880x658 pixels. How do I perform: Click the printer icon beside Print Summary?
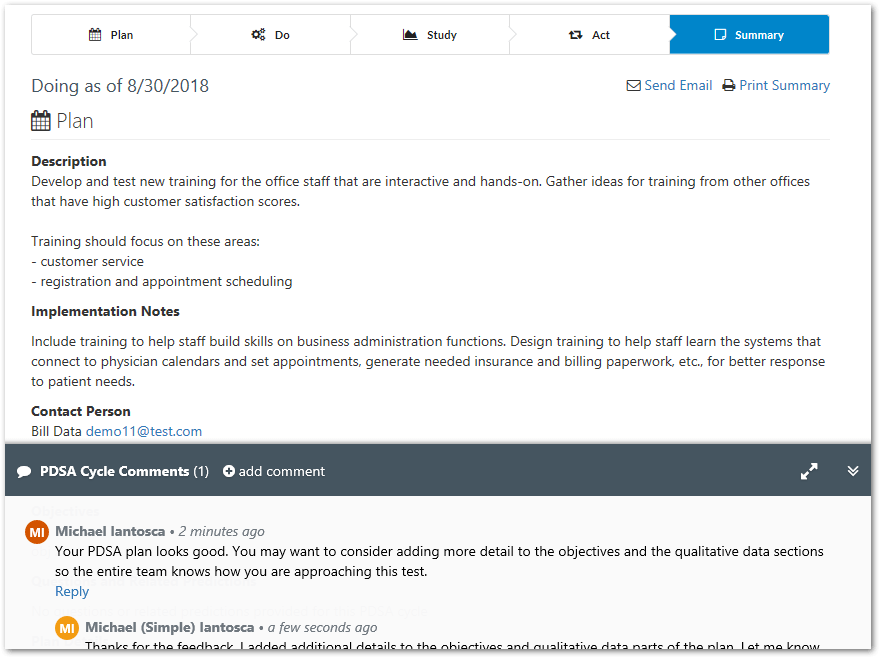(x=728, y=85)
